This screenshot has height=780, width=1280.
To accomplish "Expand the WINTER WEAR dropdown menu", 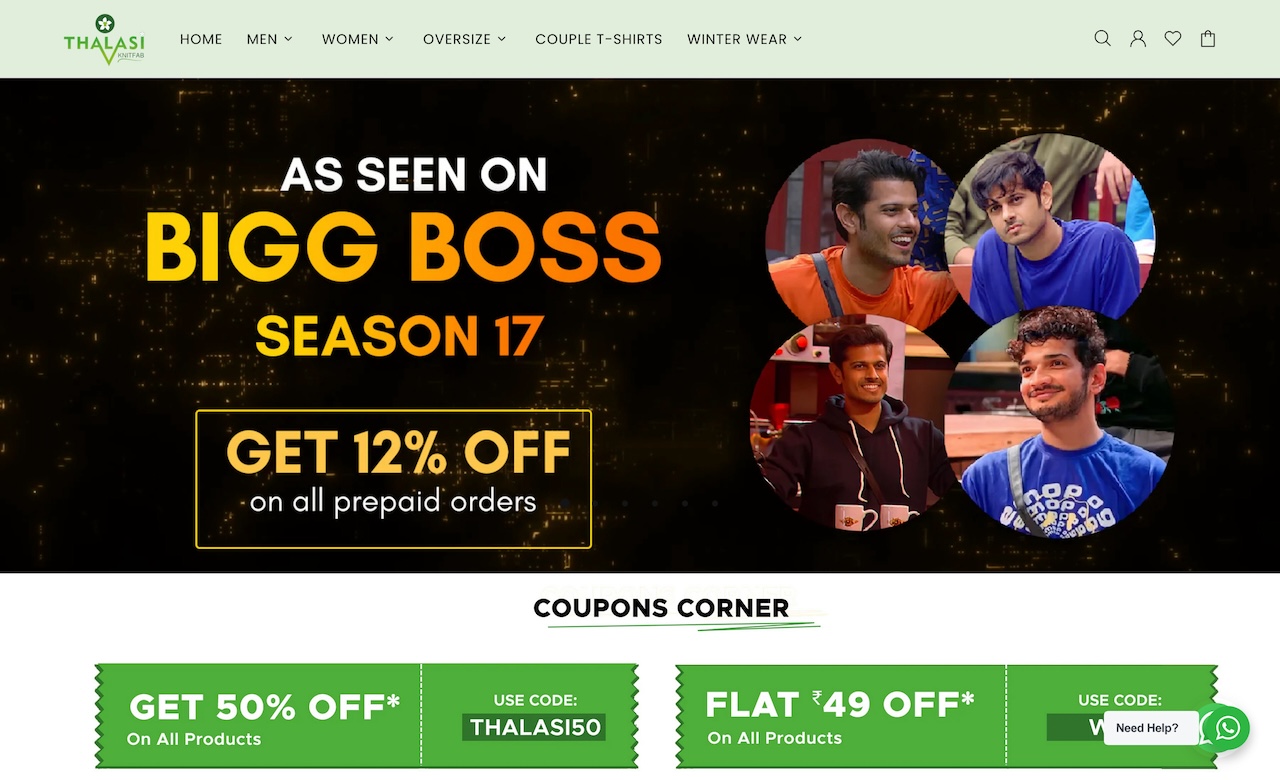I will pos(745,39).
